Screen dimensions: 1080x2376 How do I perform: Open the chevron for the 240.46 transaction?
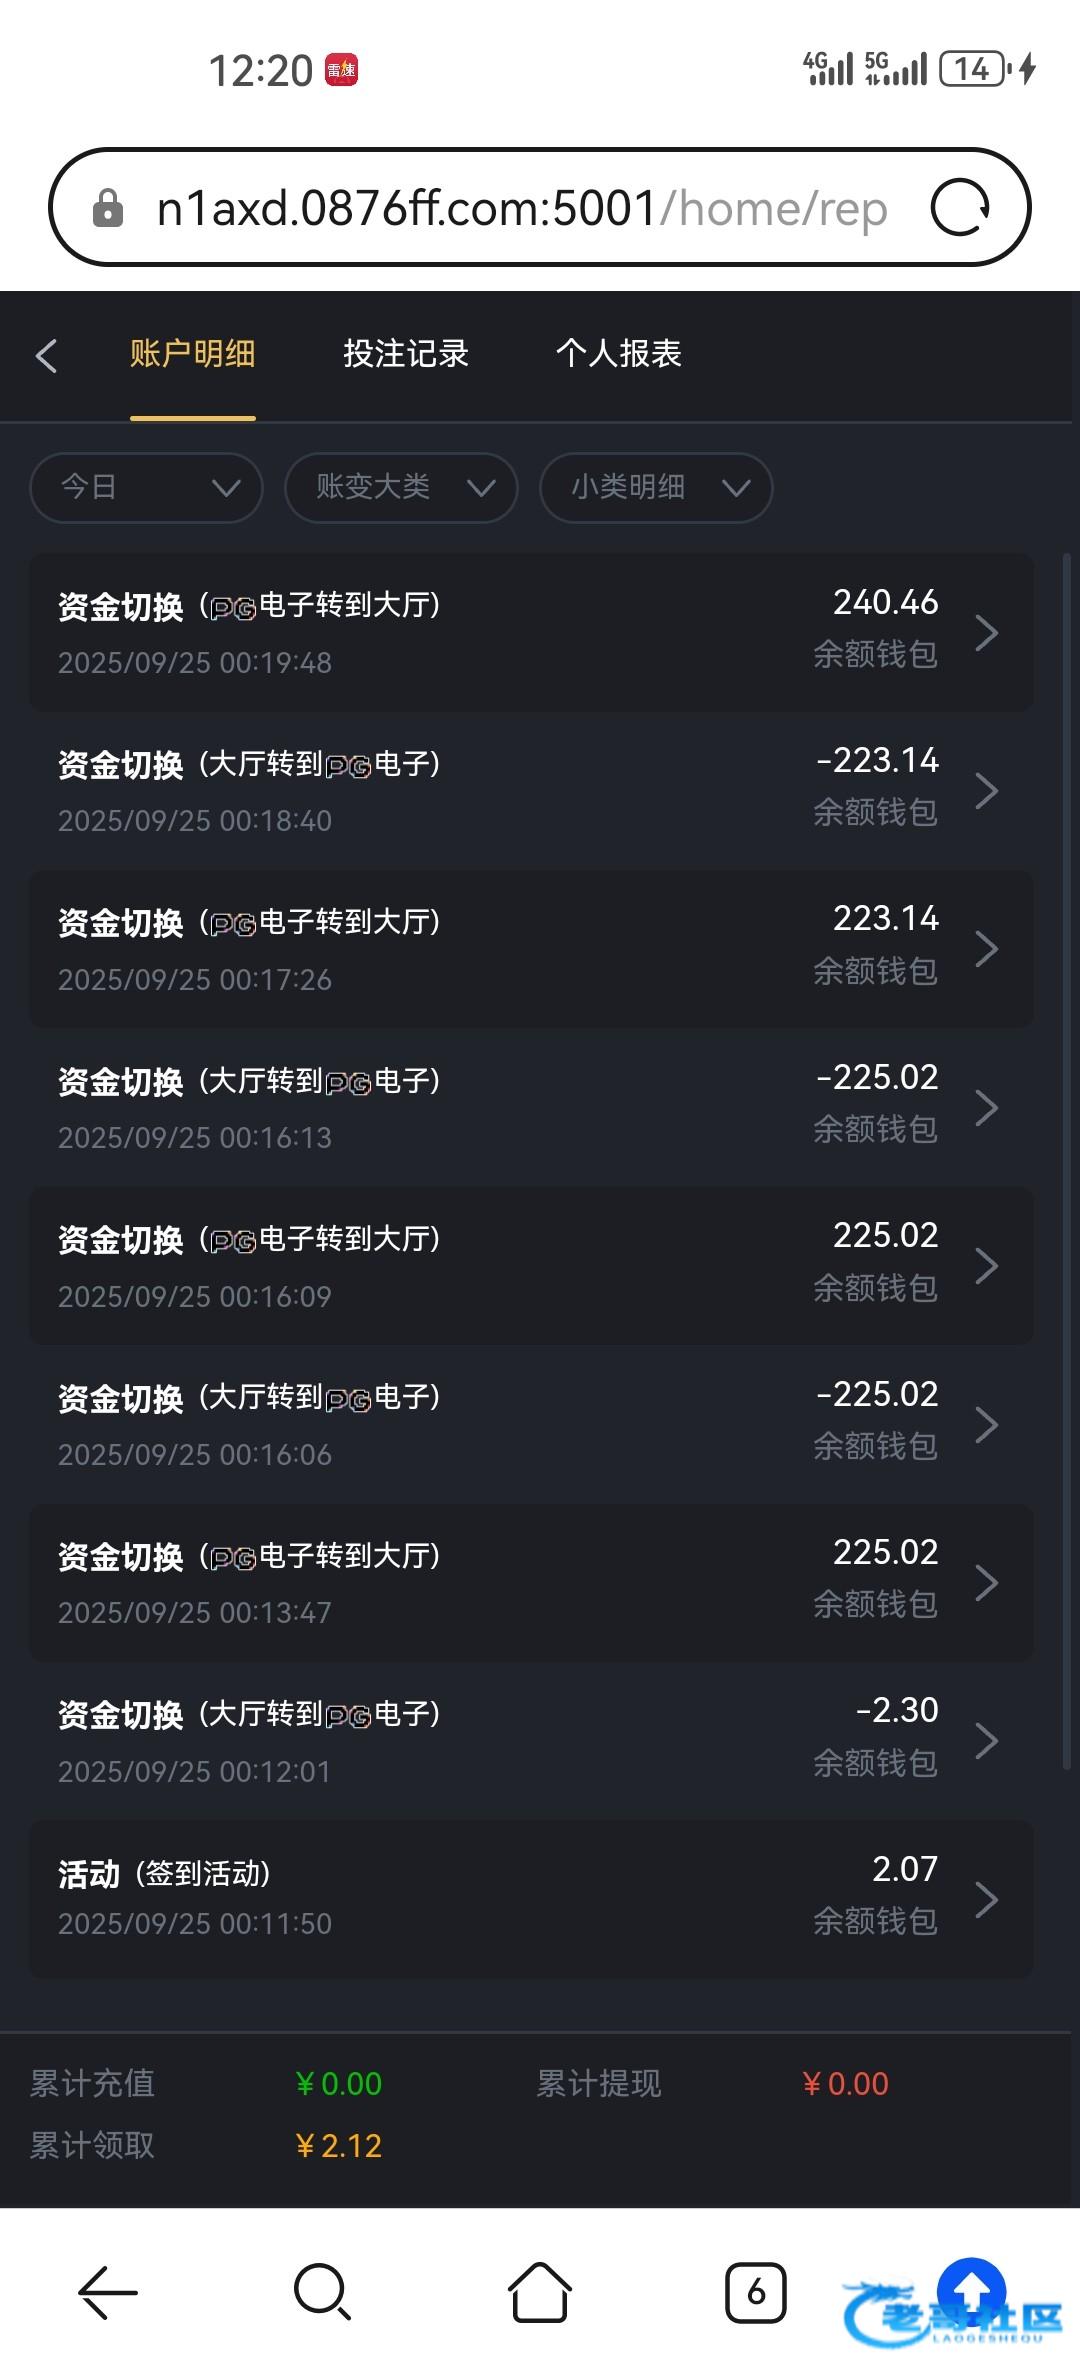[x=986, y=633]
